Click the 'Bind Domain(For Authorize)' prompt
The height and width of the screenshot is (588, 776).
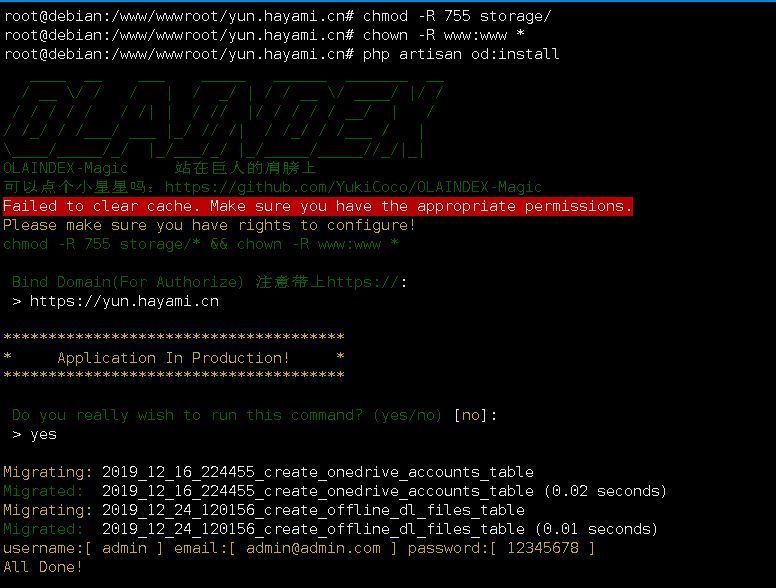pyautogui.click(x=209, y=282)
